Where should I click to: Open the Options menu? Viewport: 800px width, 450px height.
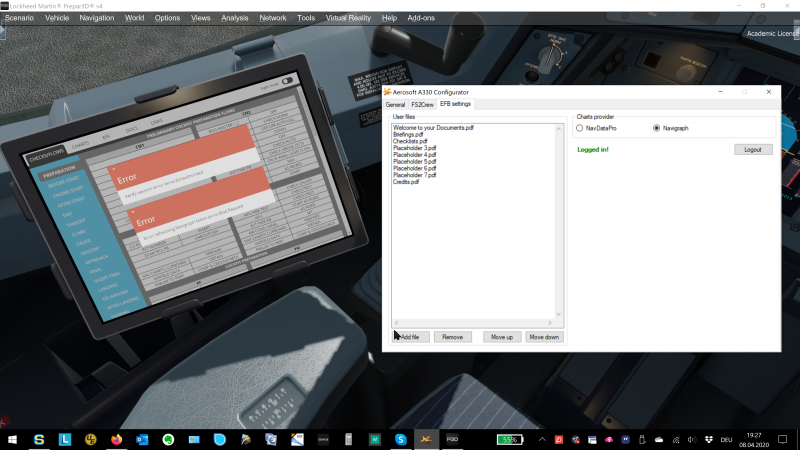[x=167, y=18]
